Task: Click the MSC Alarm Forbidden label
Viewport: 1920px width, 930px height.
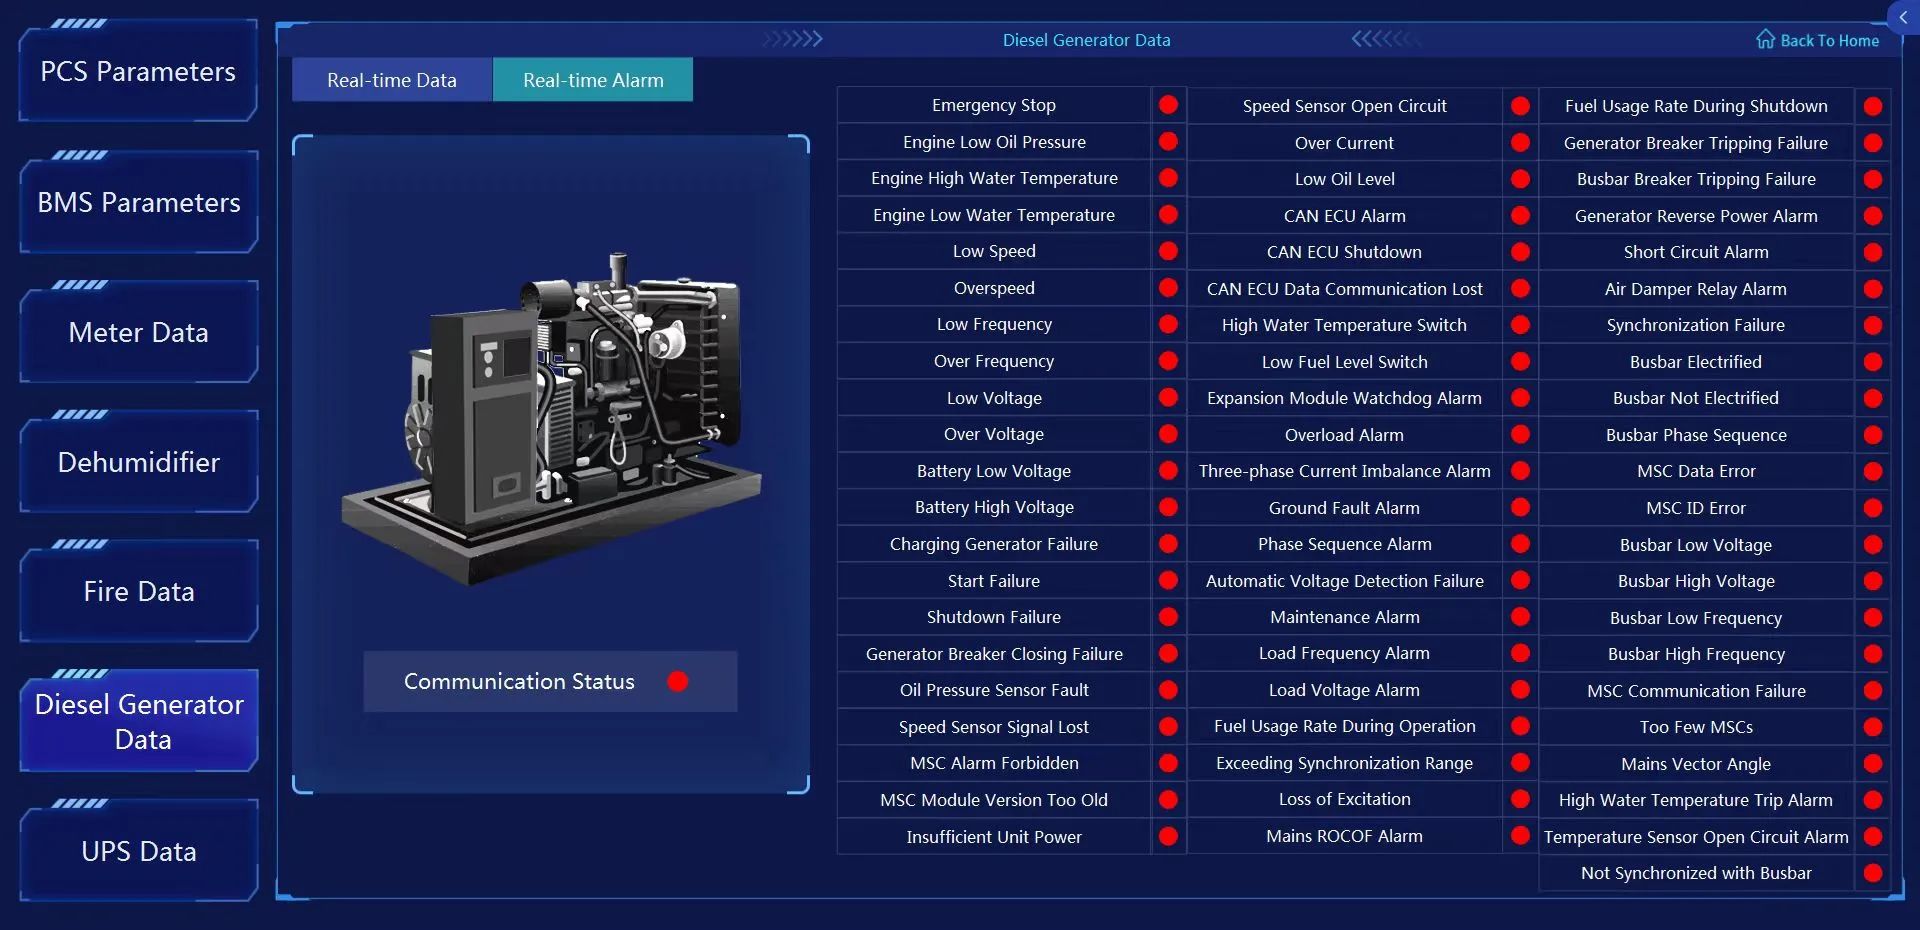Action: tap(994, 763)
